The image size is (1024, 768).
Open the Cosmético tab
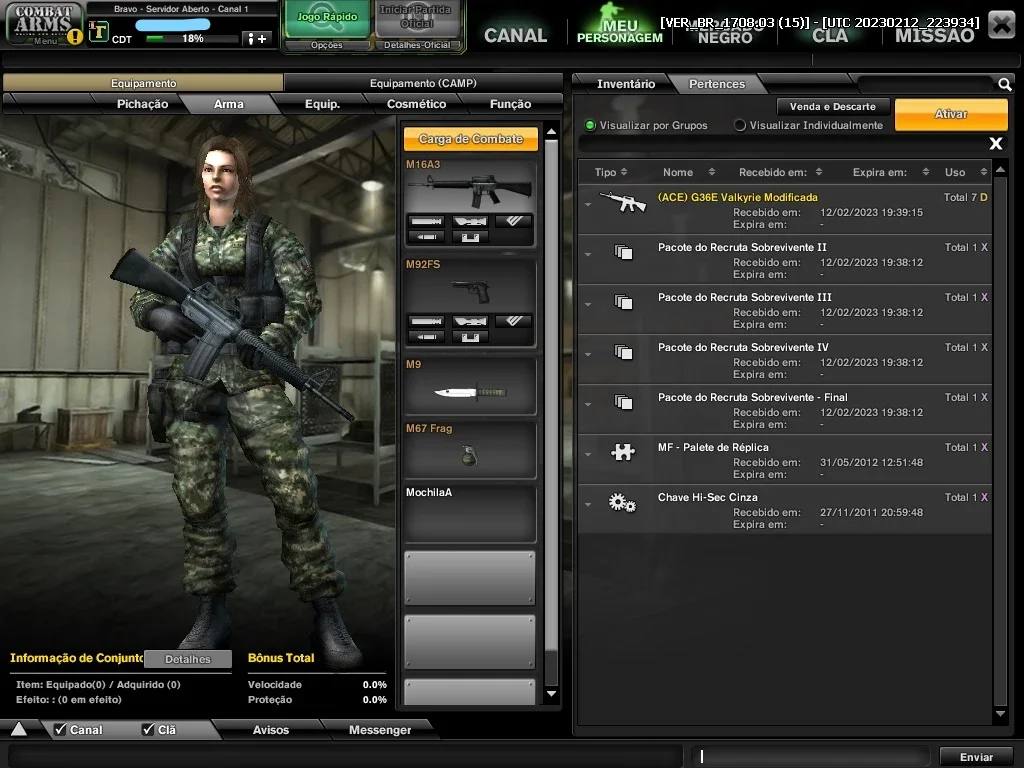coord(416,104)
